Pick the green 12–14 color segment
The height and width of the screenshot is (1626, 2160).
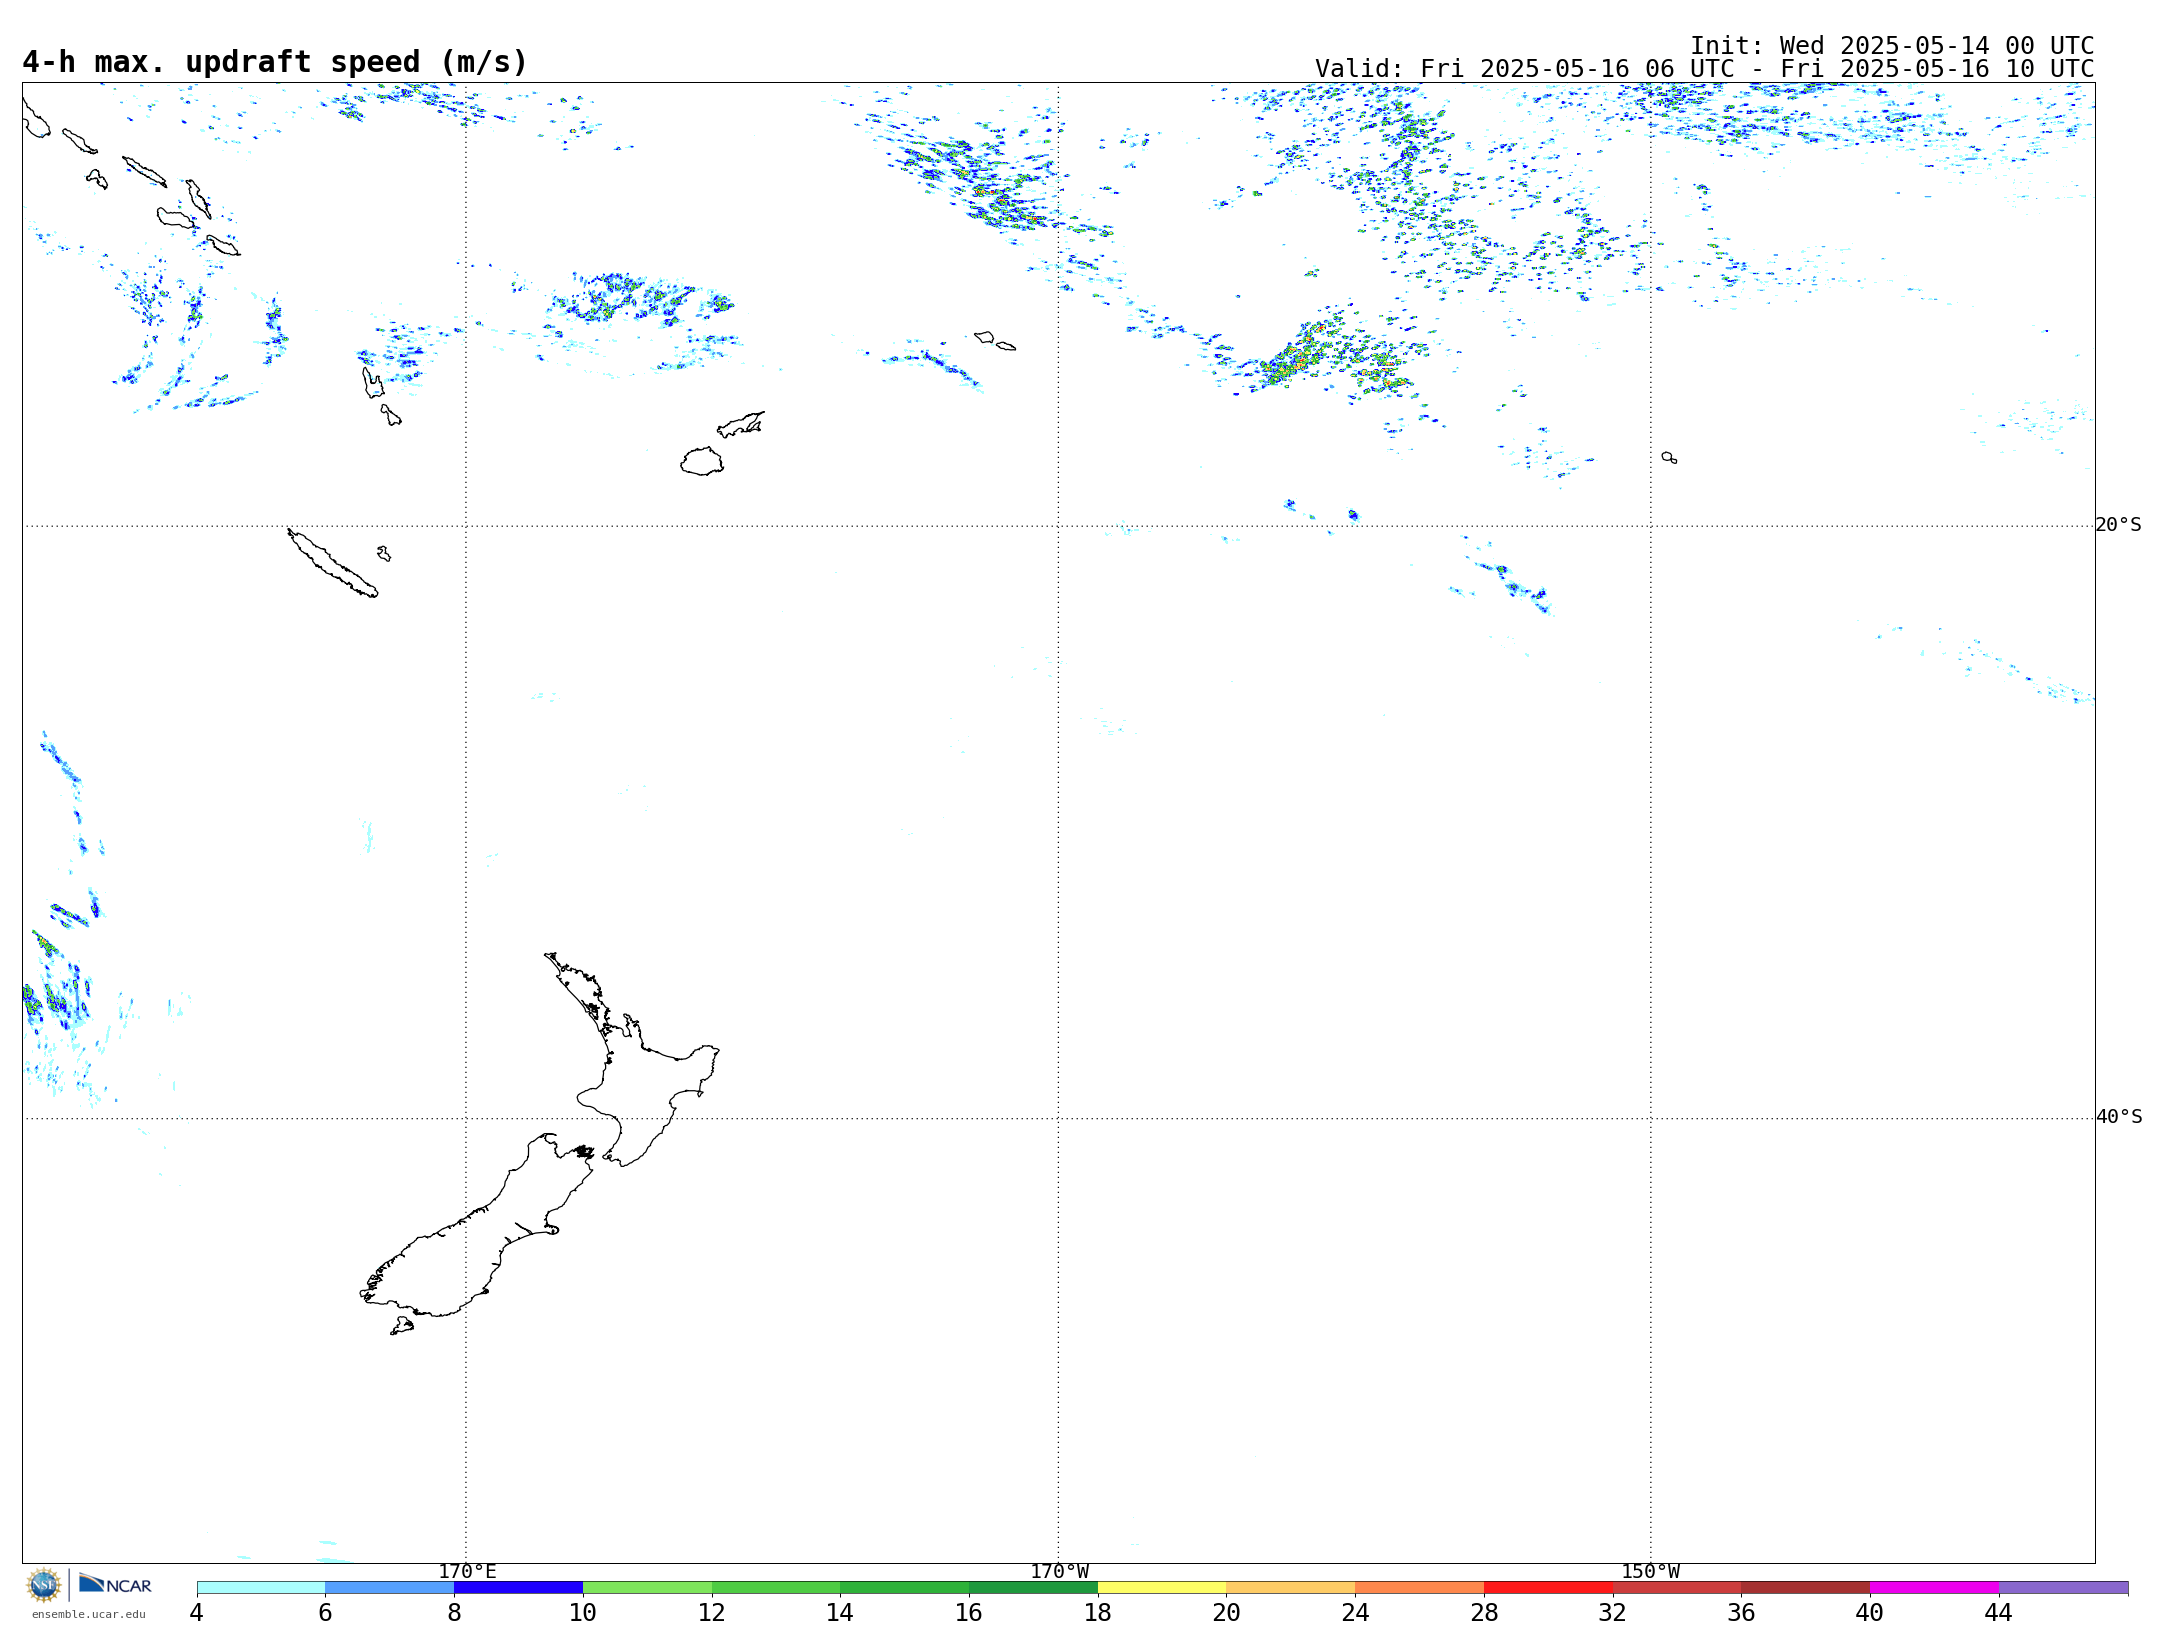point(776,1587)
